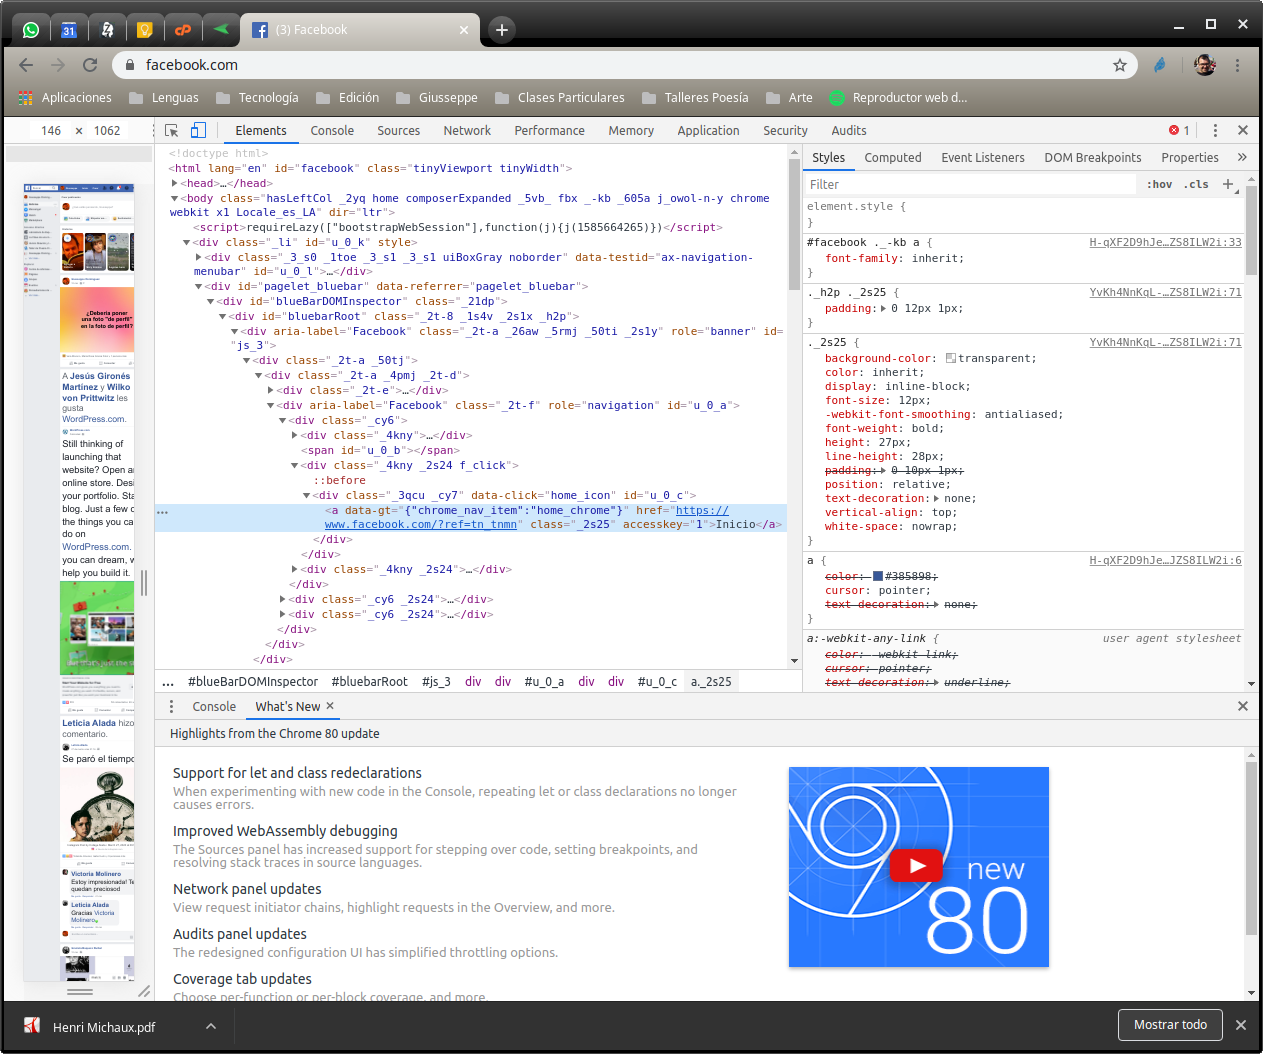Open the Clases Particulares bookmark folder
The image size is (1263, 1054).
point(559,98)
